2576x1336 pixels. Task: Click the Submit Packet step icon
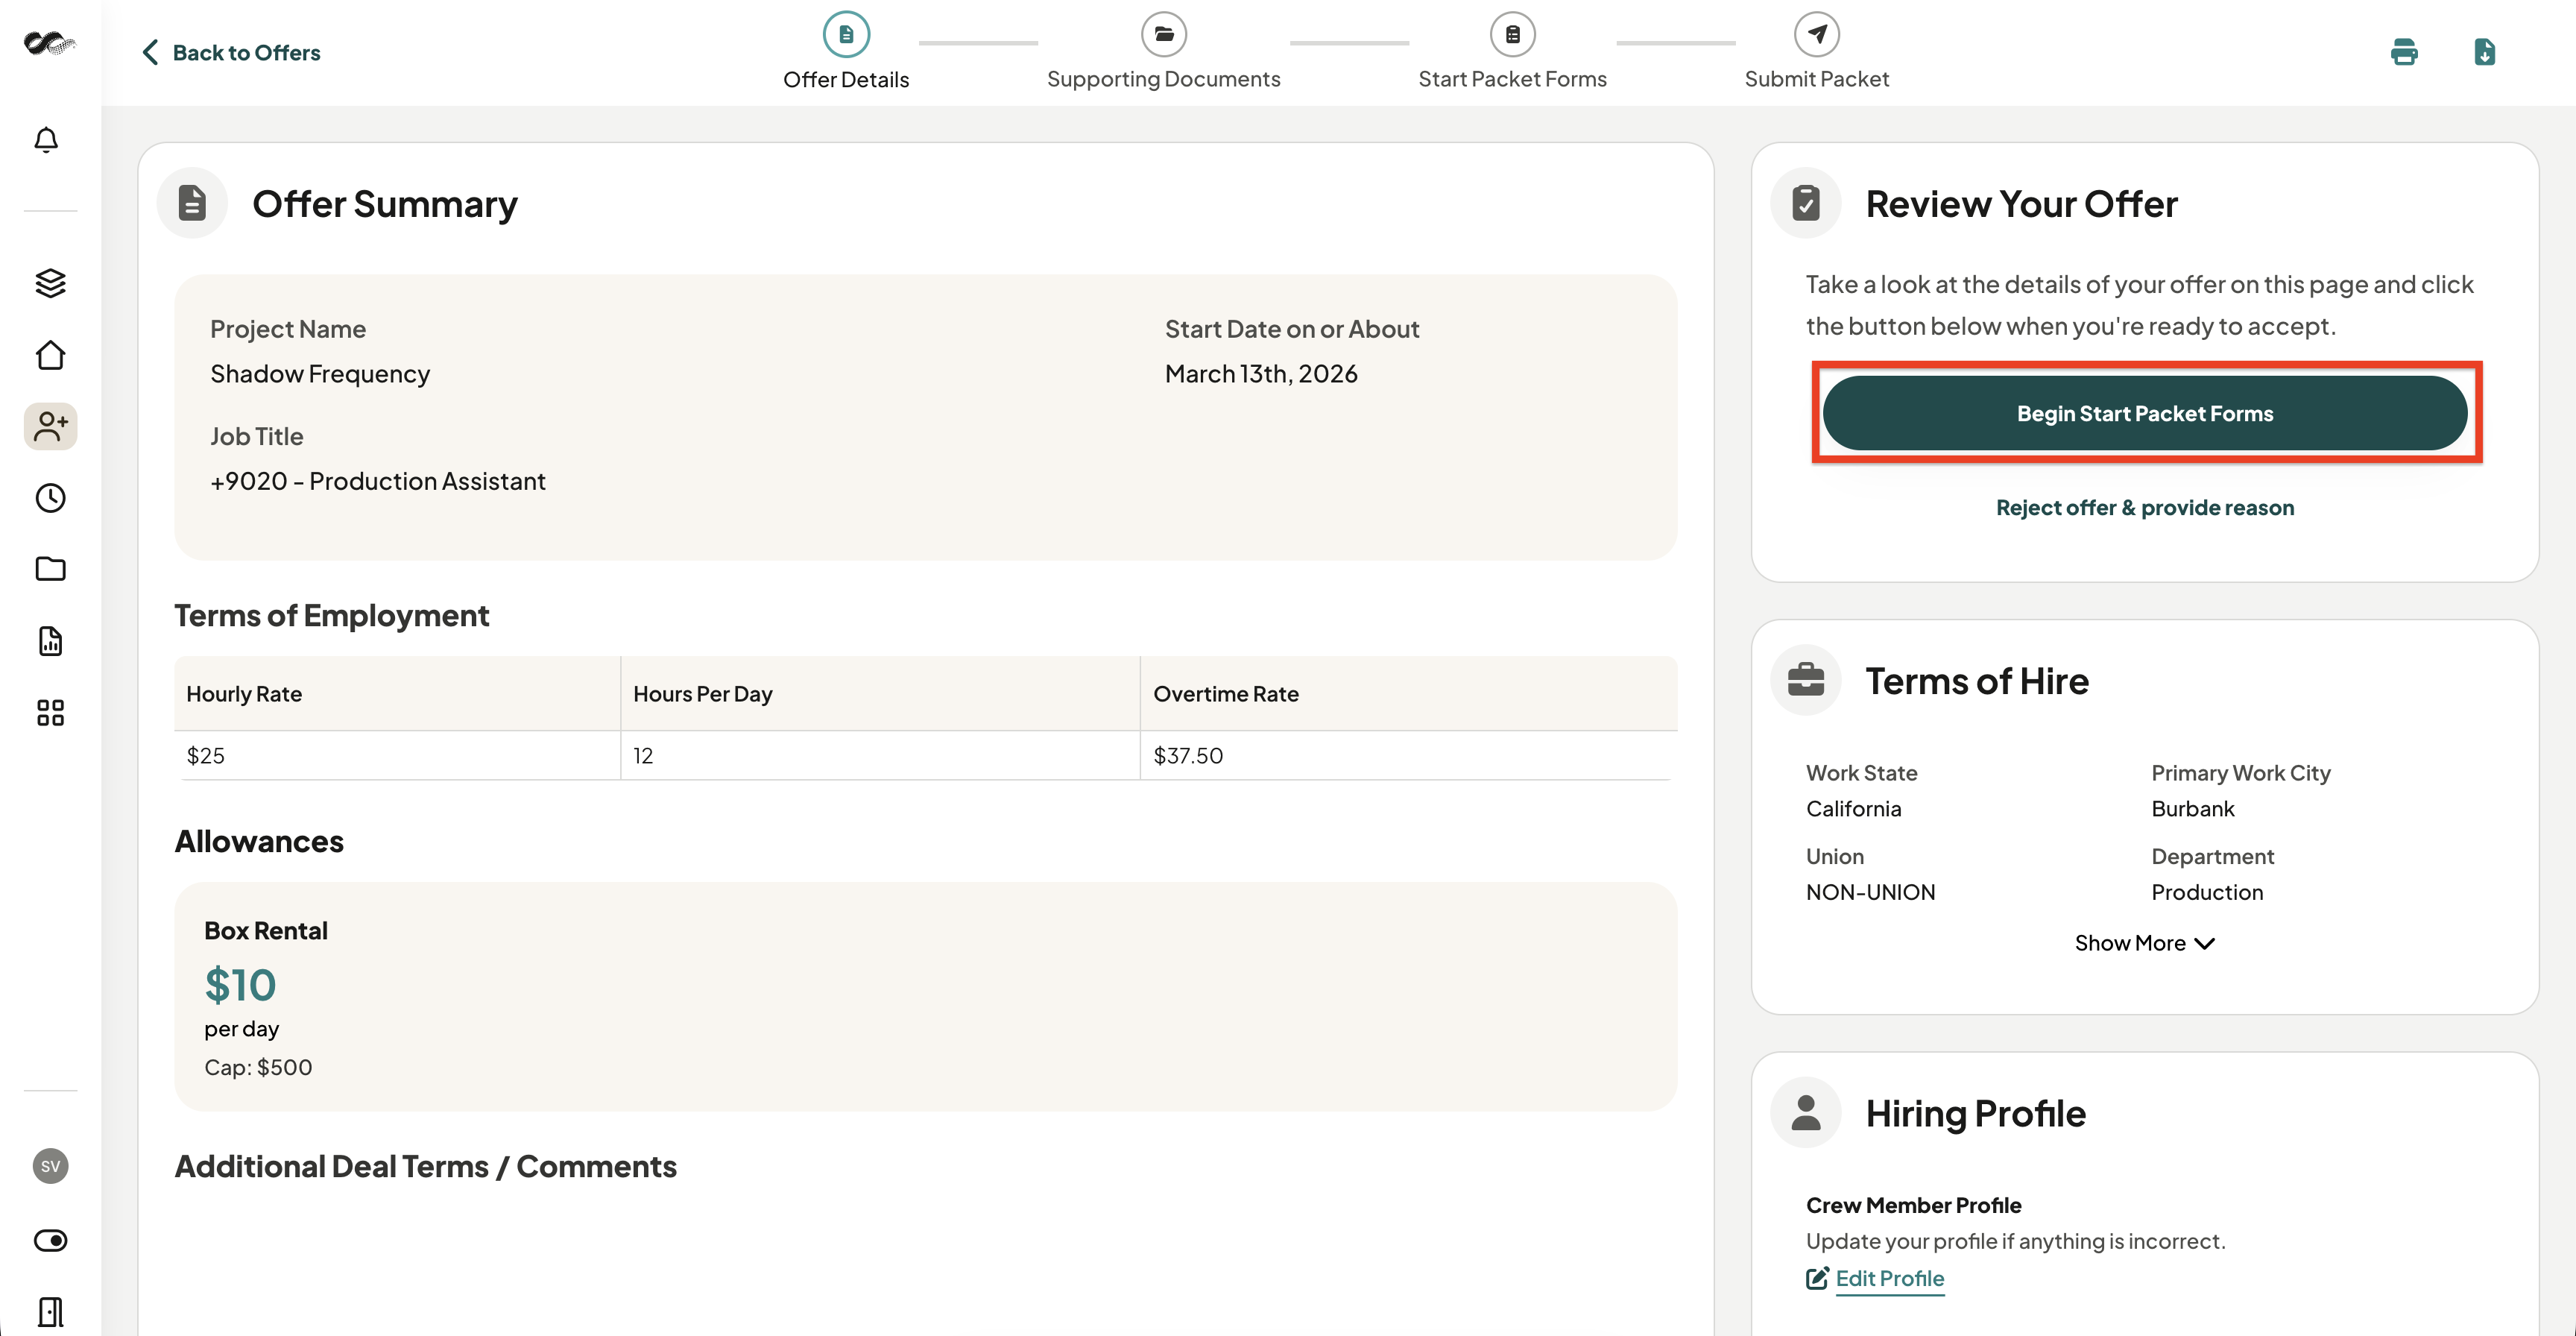(x=1817, y=34)
